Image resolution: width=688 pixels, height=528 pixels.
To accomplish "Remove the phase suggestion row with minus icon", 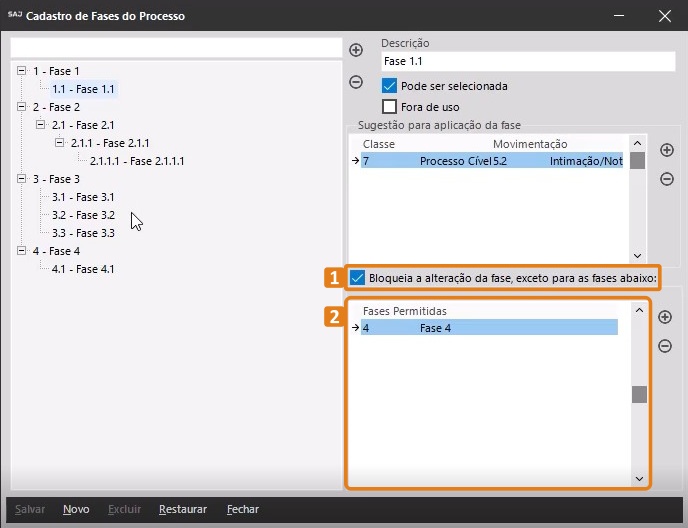I will click(667, 179).
